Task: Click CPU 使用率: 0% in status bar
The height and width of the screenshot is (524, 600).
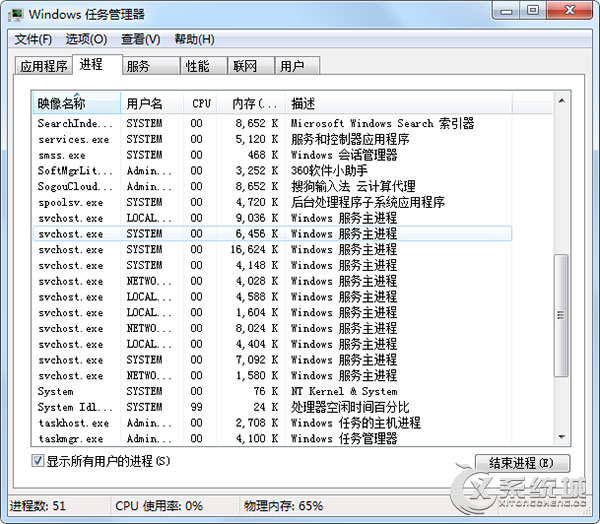Action: click(x=159, y=506)
